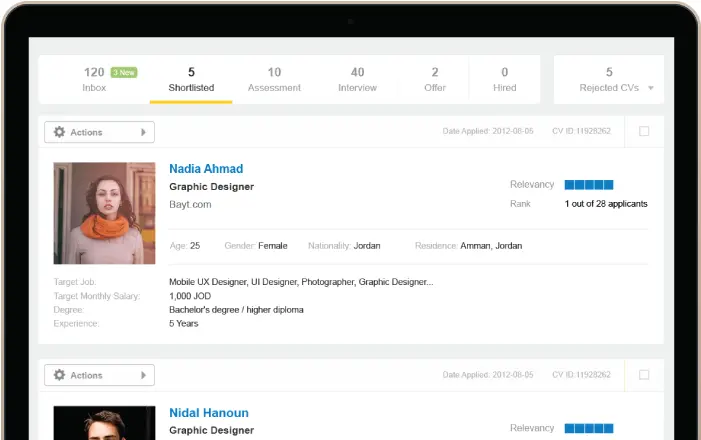This screenshot has height=440, width=701.
Task: Click the gear icon in Nidal's Actions button
Action: pyautogui.click(x=59, y=375)
